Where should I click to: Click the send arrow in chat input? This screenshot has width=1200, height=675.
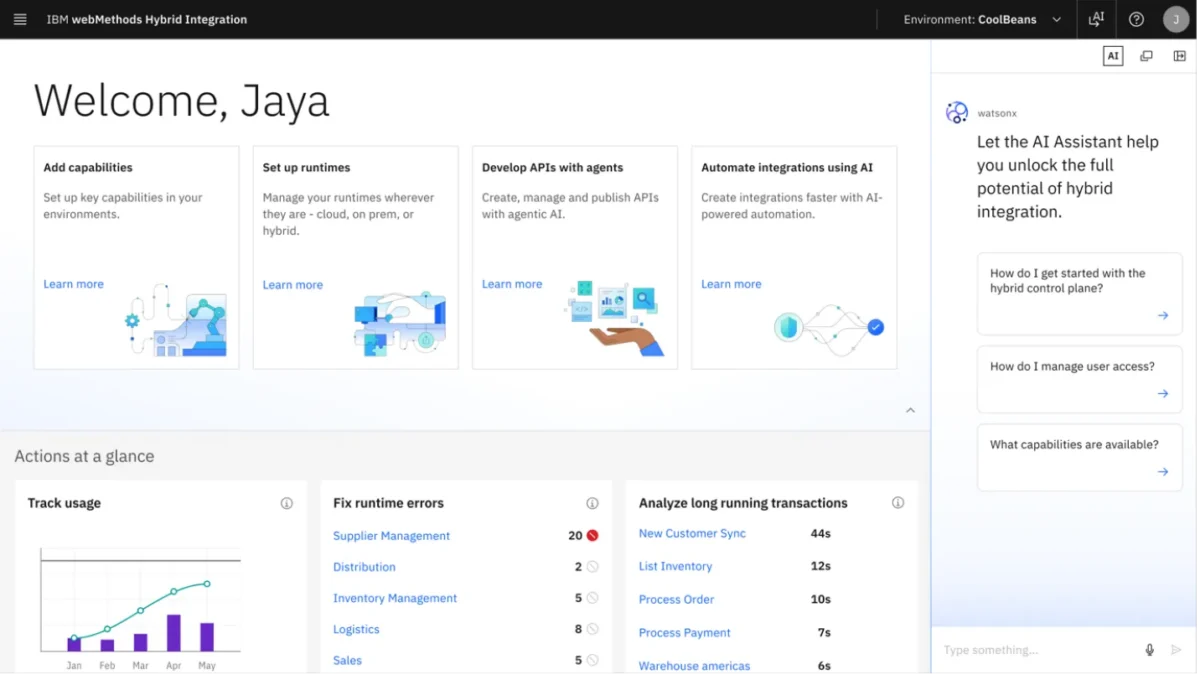1176,650
